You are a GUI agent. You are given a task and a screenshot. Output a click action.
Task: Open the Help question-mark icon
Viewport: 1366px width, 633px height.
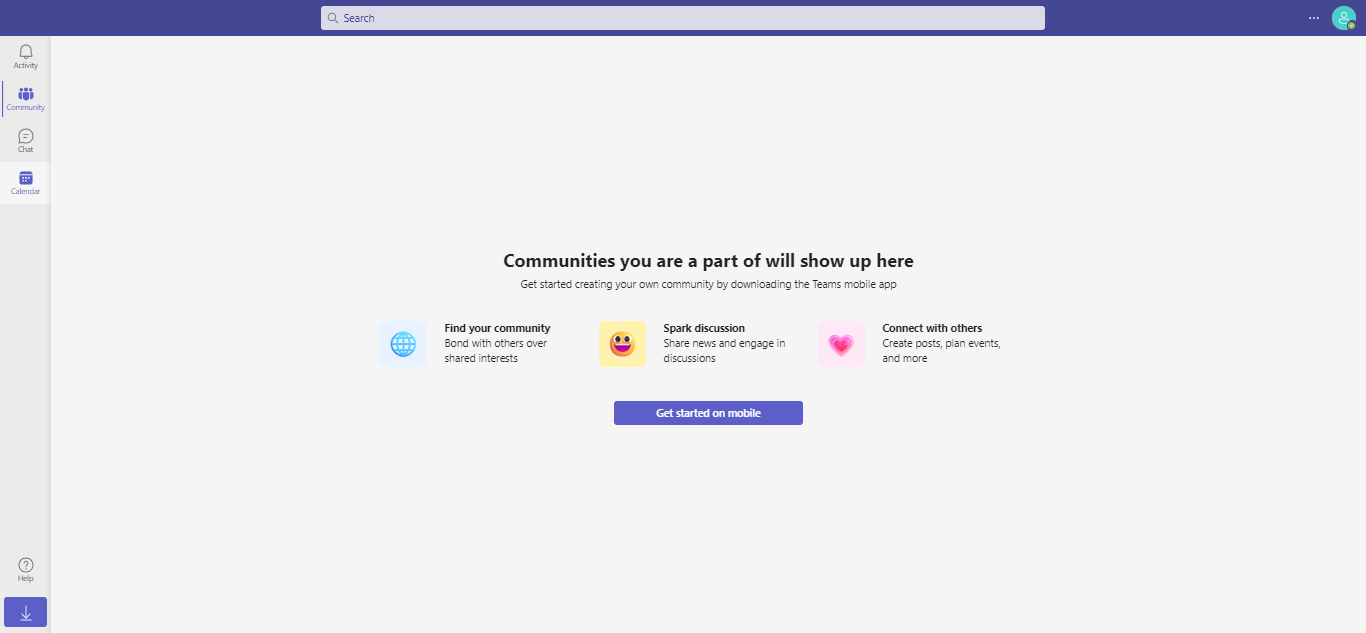(x=26, y=569)
